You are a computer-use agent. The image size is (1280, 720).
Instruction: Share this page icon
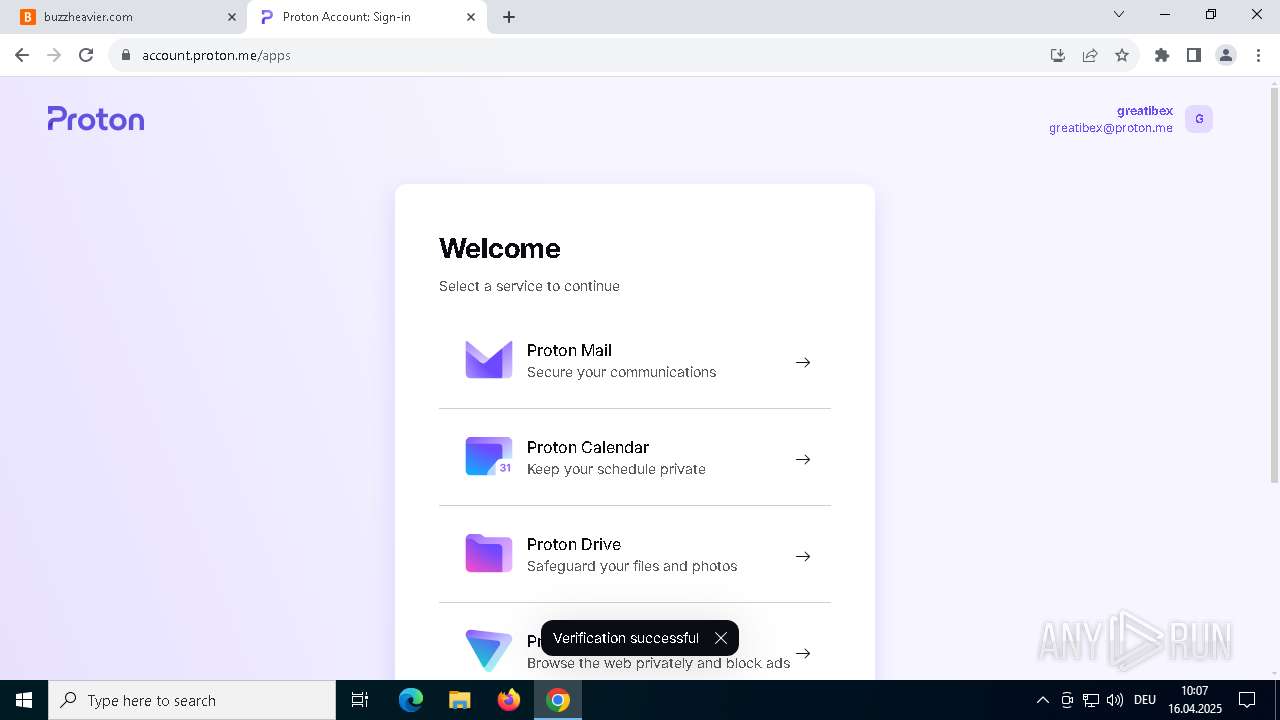[x=1090, y=55]
